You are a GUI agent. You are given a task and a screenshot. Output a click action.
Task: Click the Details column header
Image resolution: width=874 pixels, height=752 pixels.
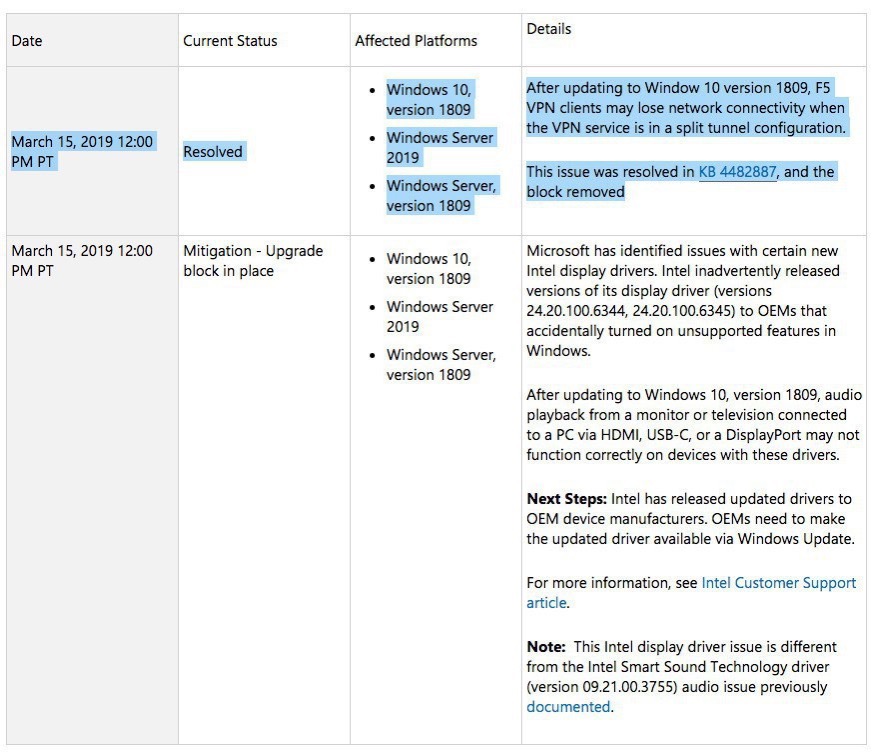tap(549, 29)
